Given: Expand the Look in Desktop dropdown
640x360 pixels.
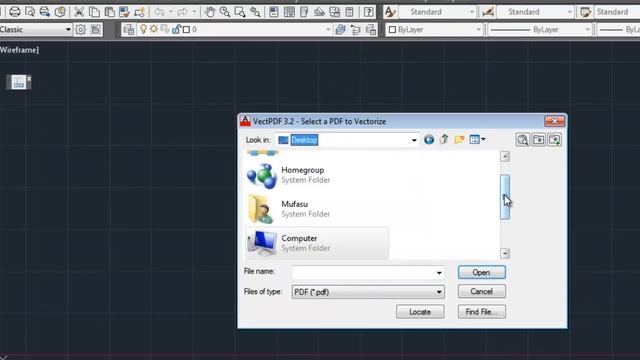Looking at the screenshot, I should point(414,140).
